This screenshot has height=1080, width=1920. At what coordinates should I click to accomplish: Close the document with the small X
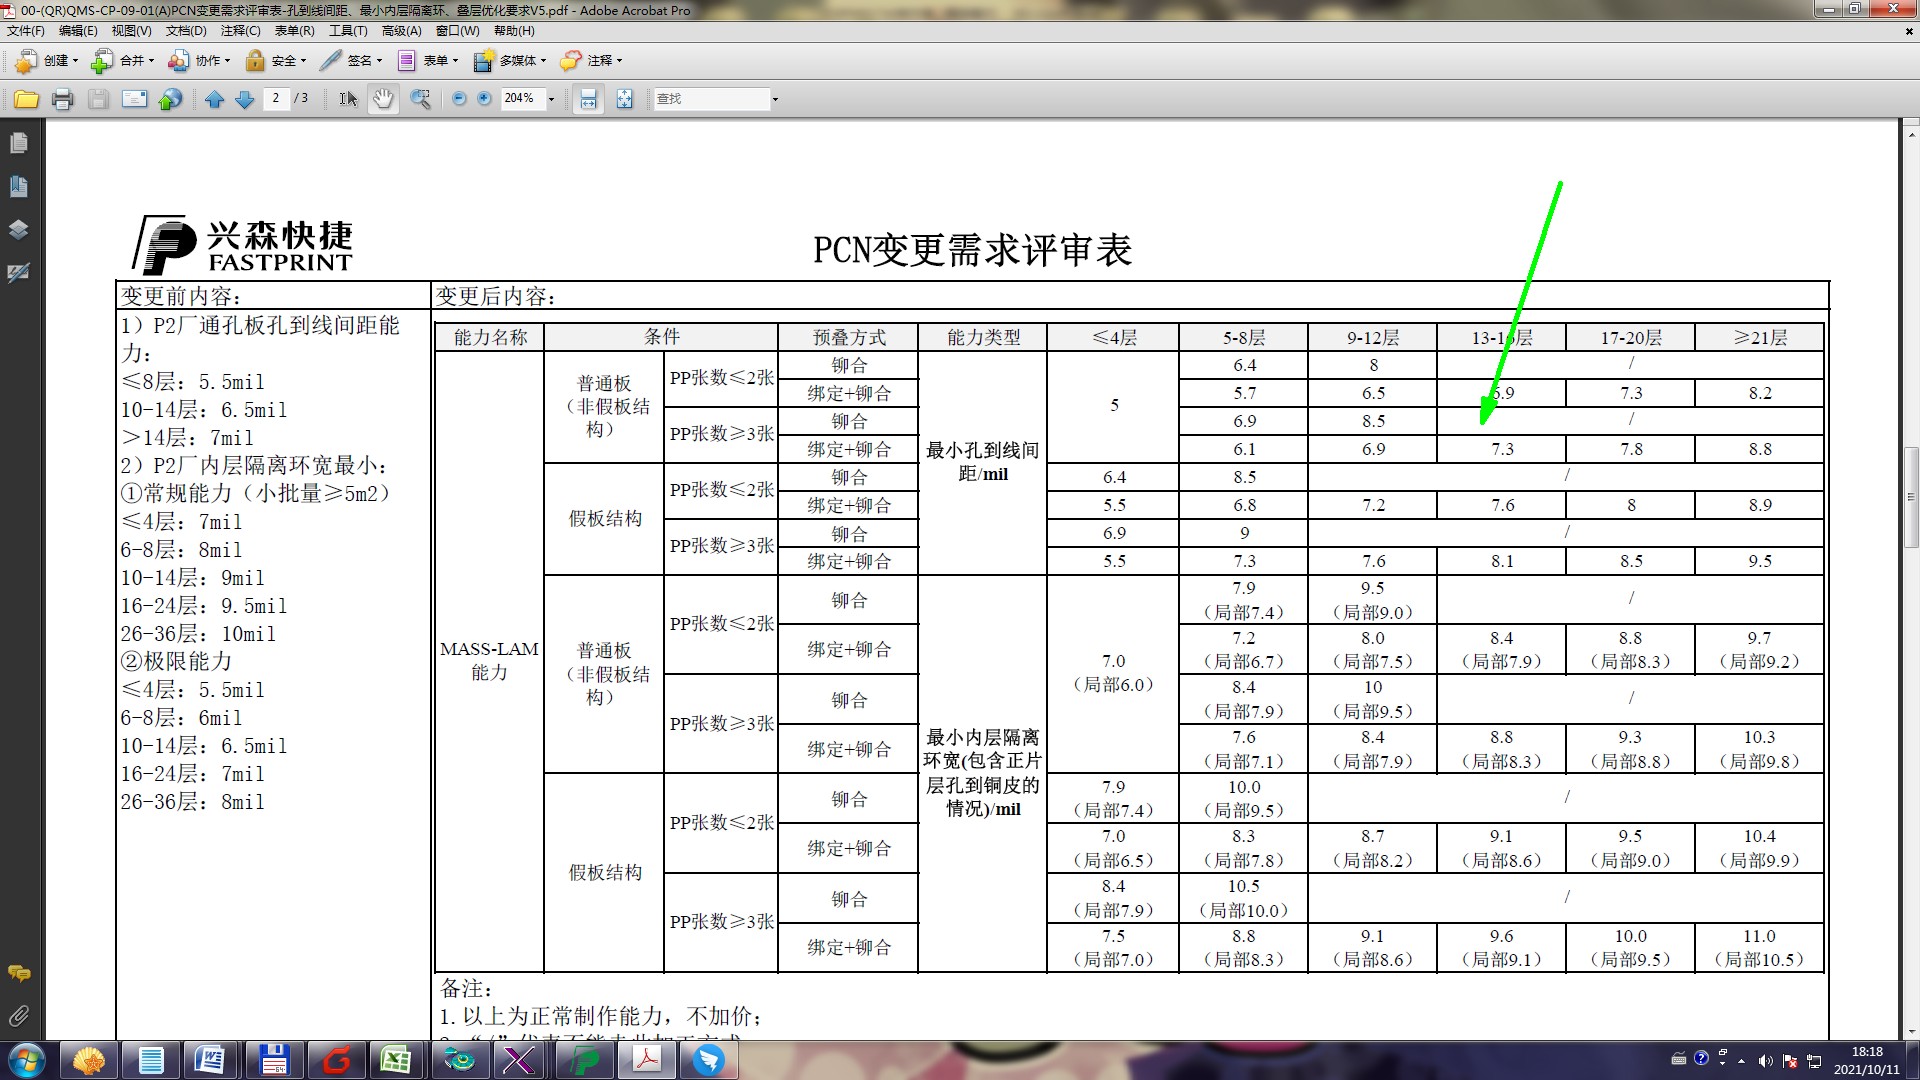1909,31
